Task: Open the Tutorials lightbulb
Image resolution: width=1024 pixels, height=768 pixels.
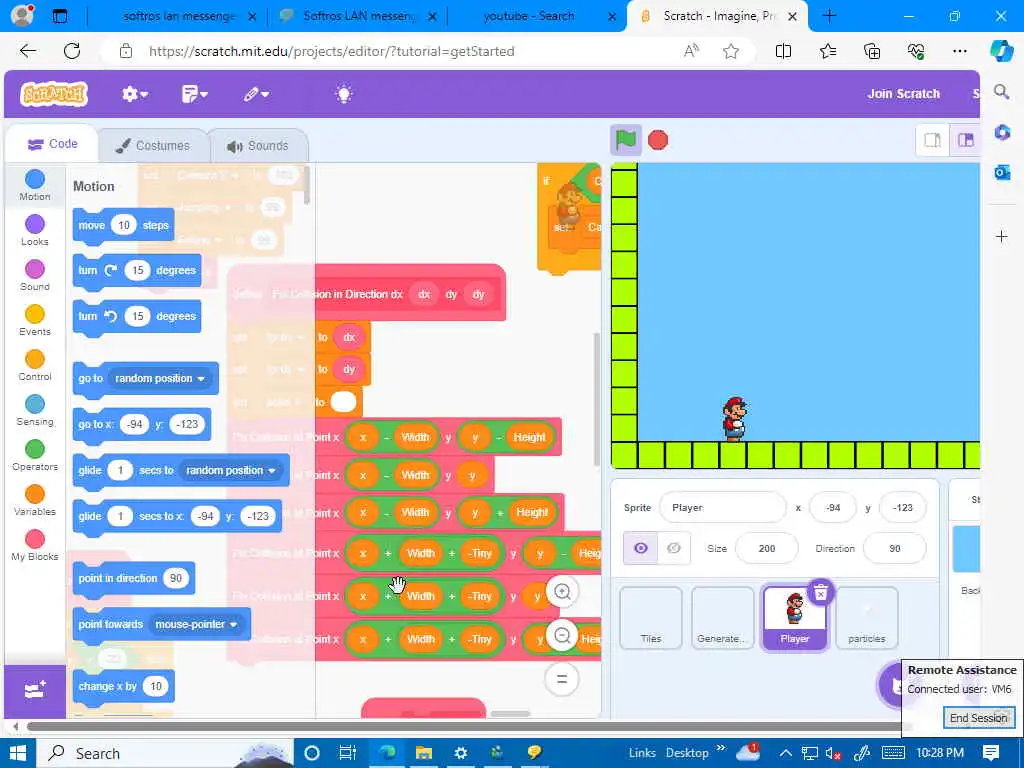Action: [344, 94]
